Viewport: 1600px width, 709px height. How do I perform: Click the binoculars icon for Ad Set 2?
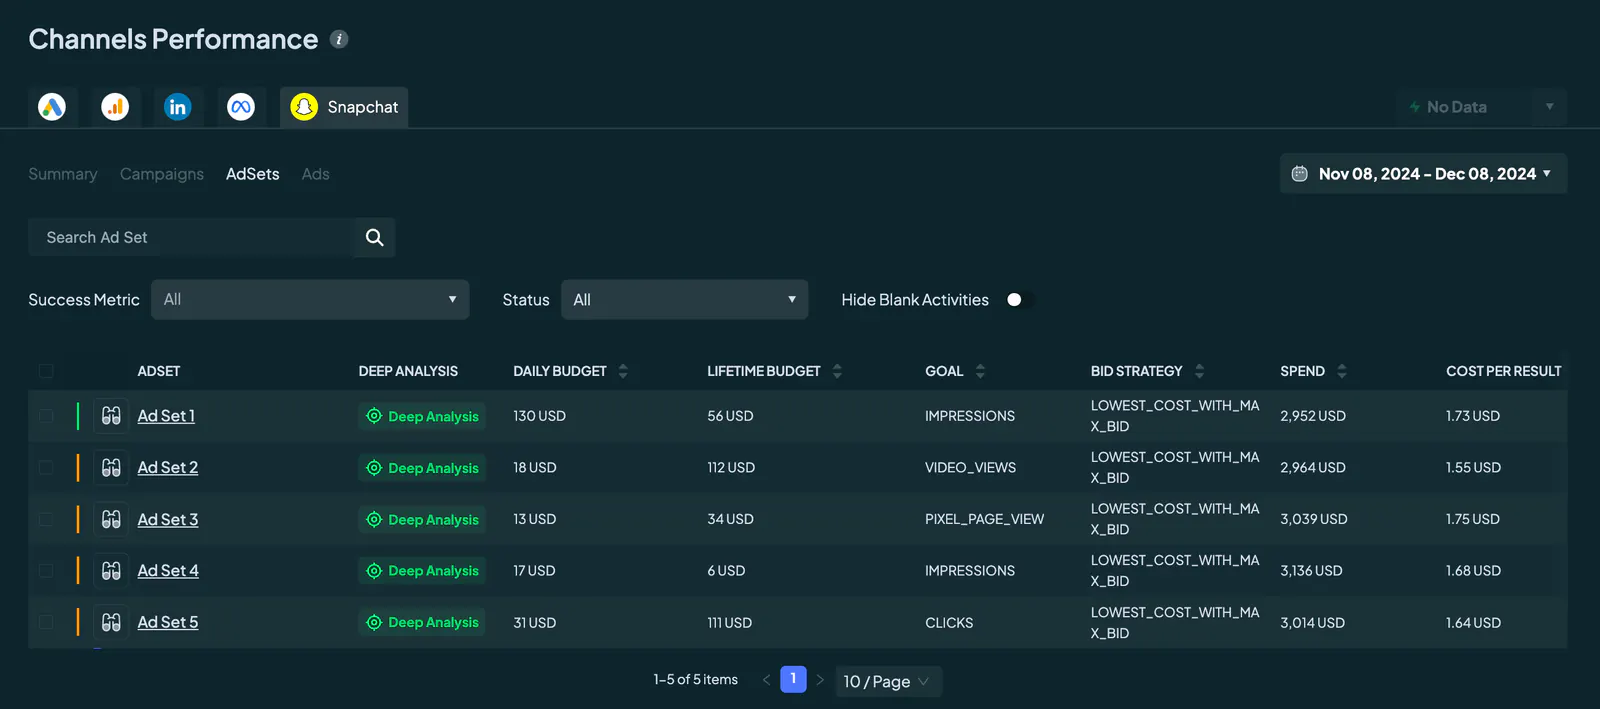pos(111,468)
